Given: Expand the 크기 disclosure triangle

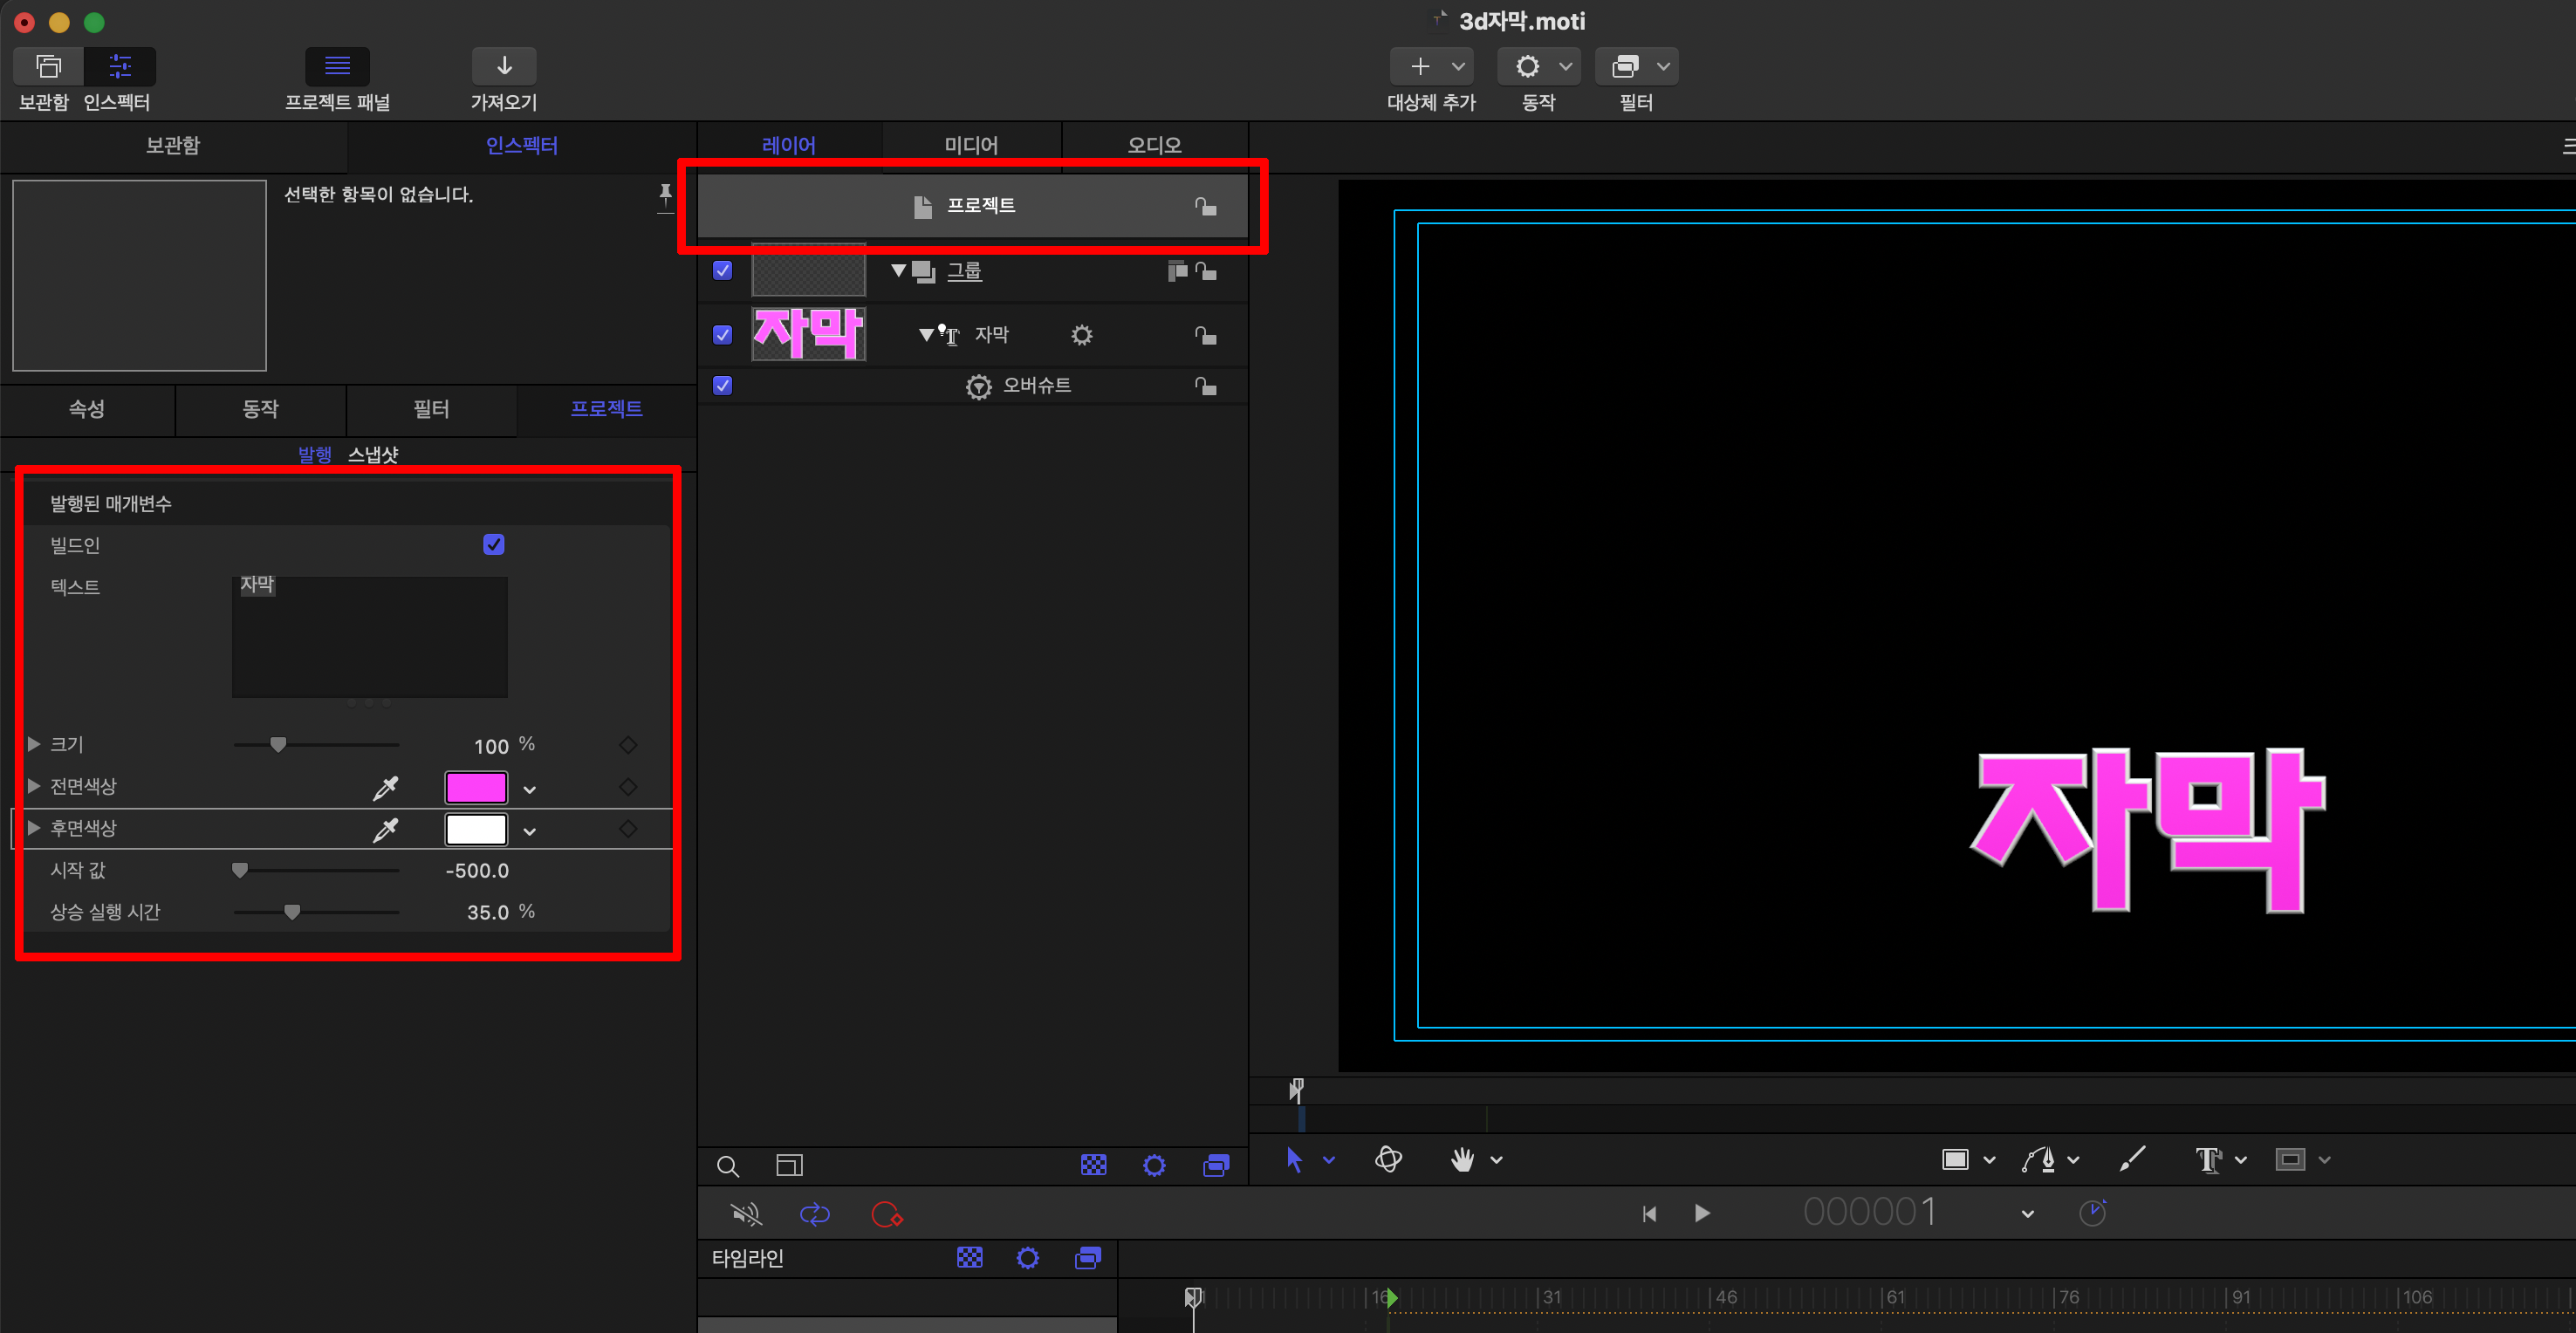Looking at the screenshot, I should [33, 744].
